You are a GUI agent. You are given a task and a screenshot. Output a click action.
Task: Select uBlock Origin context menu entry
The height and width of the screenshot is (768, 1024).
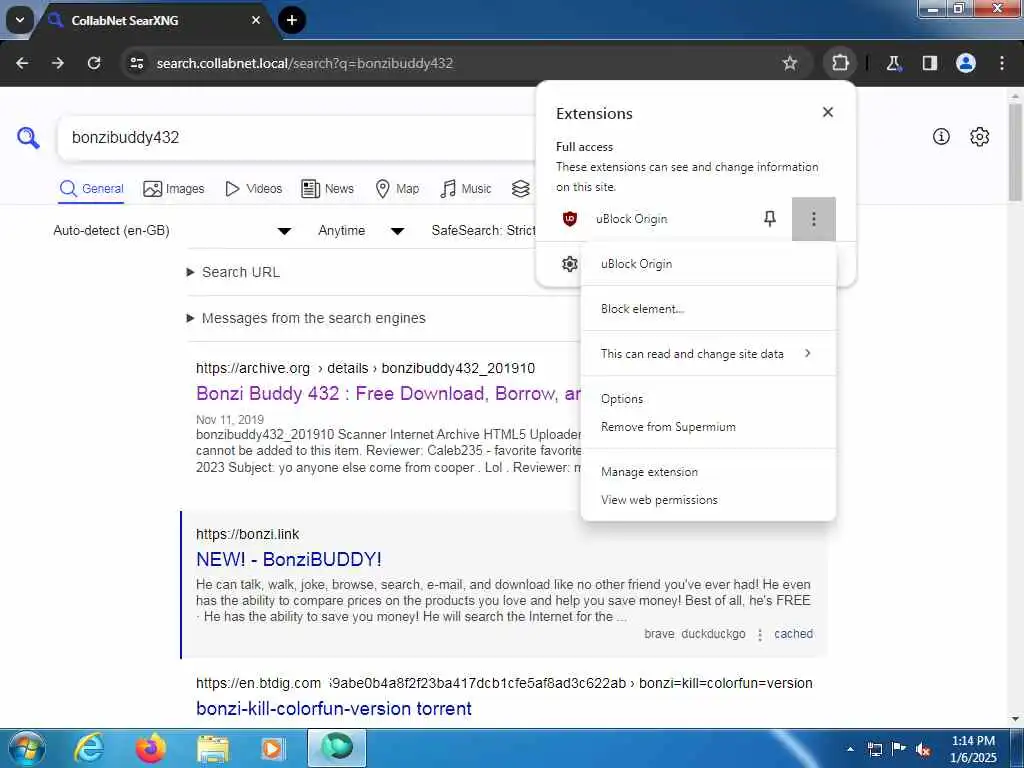click(708, 264)
